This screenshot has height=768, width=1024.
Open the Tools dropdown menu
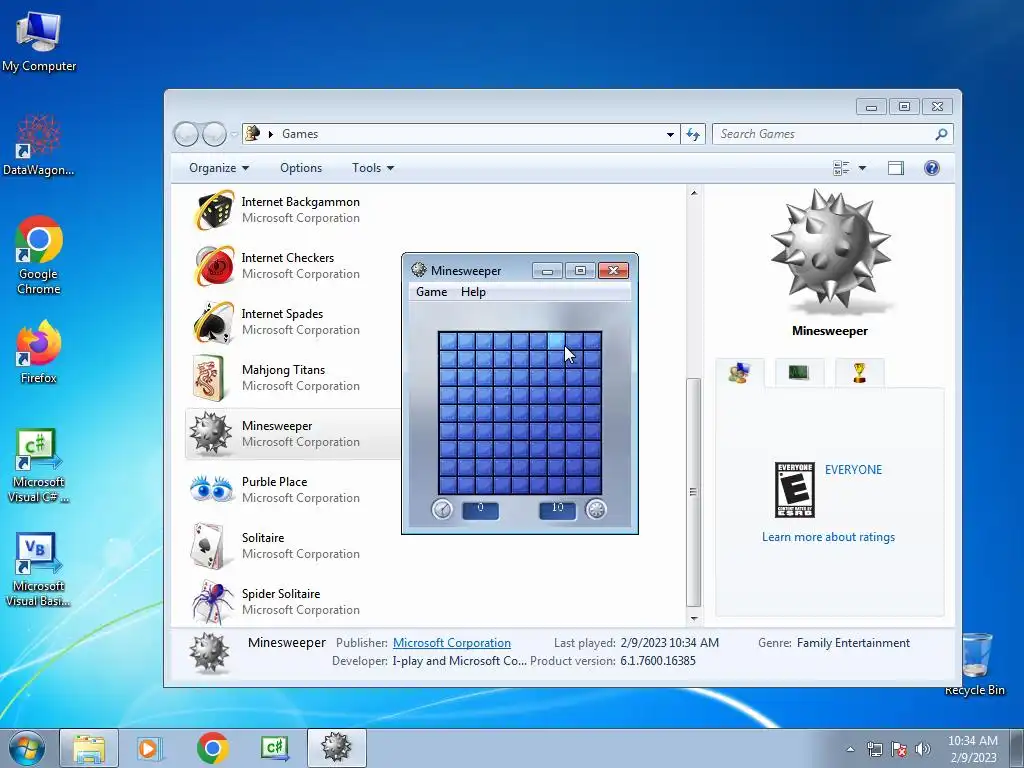coord(373,168)
